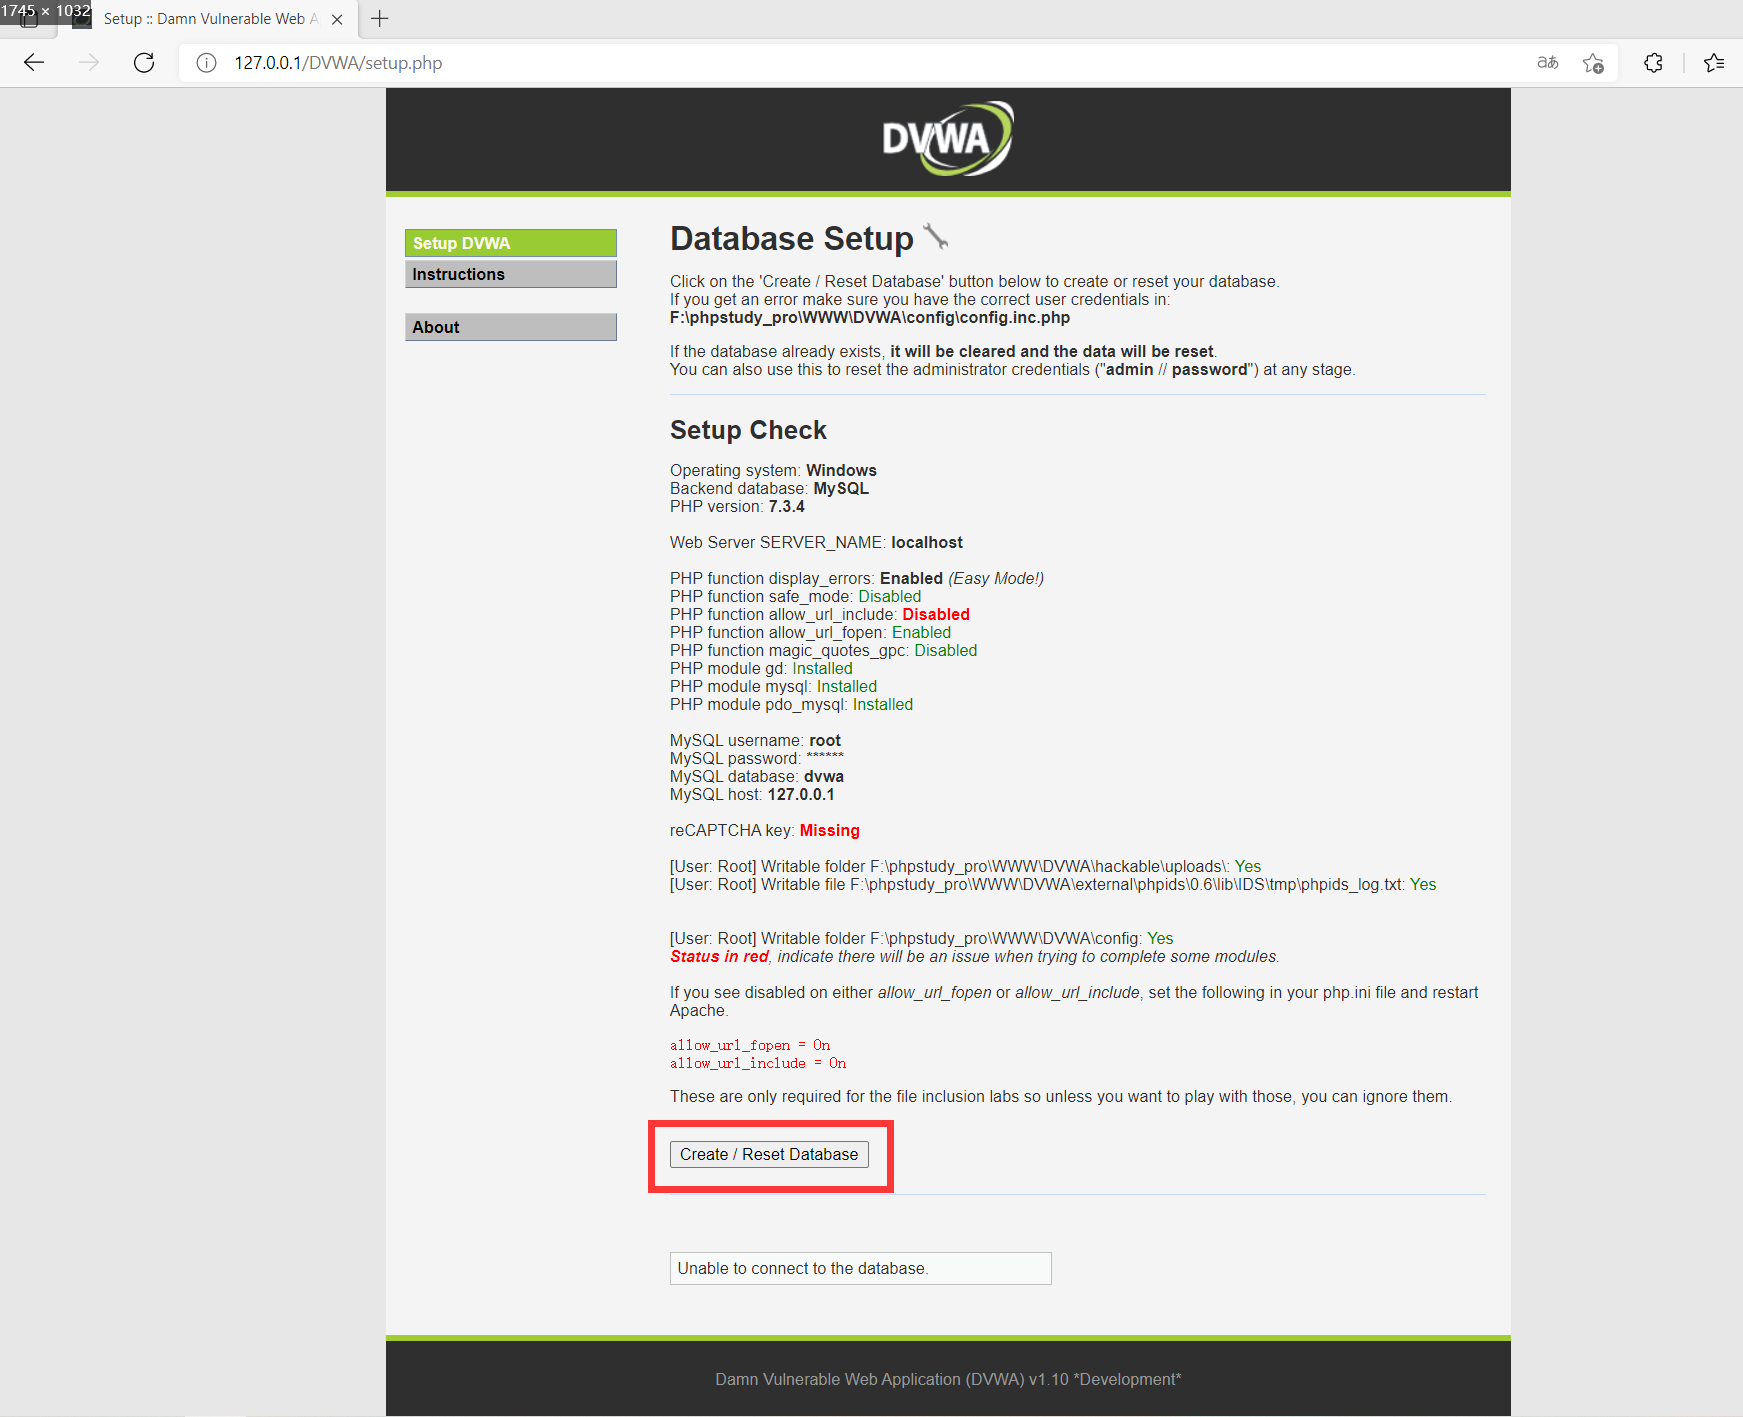Reload the page with the refresh icon

[x=144, y=63]
